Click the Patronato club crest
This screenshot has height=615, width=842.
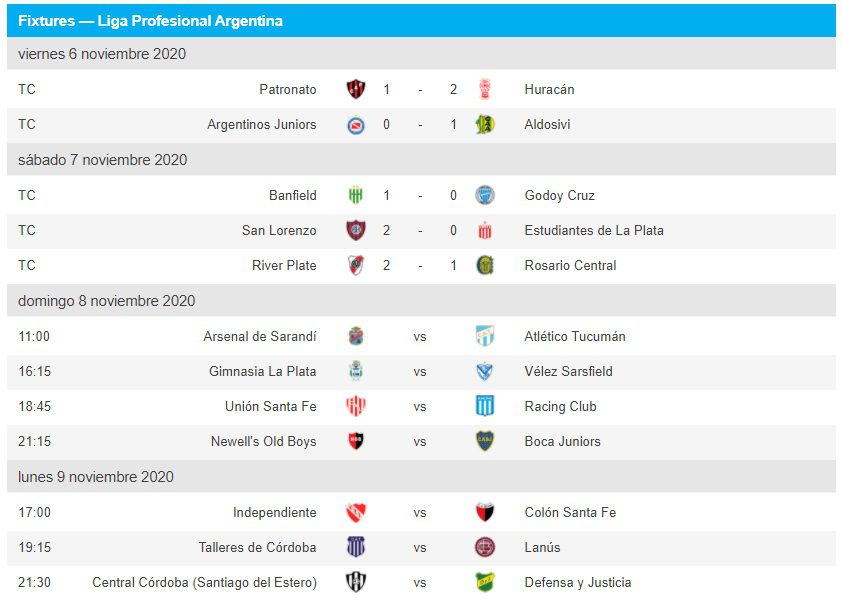point(355,90)
